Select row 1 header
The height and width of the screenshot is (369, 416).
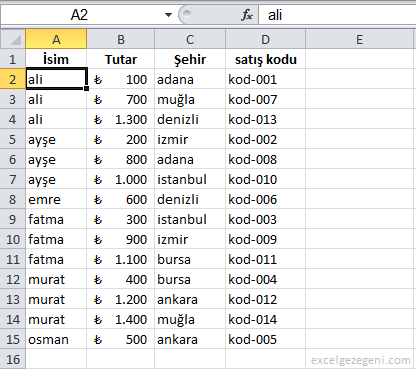(13, 59)
